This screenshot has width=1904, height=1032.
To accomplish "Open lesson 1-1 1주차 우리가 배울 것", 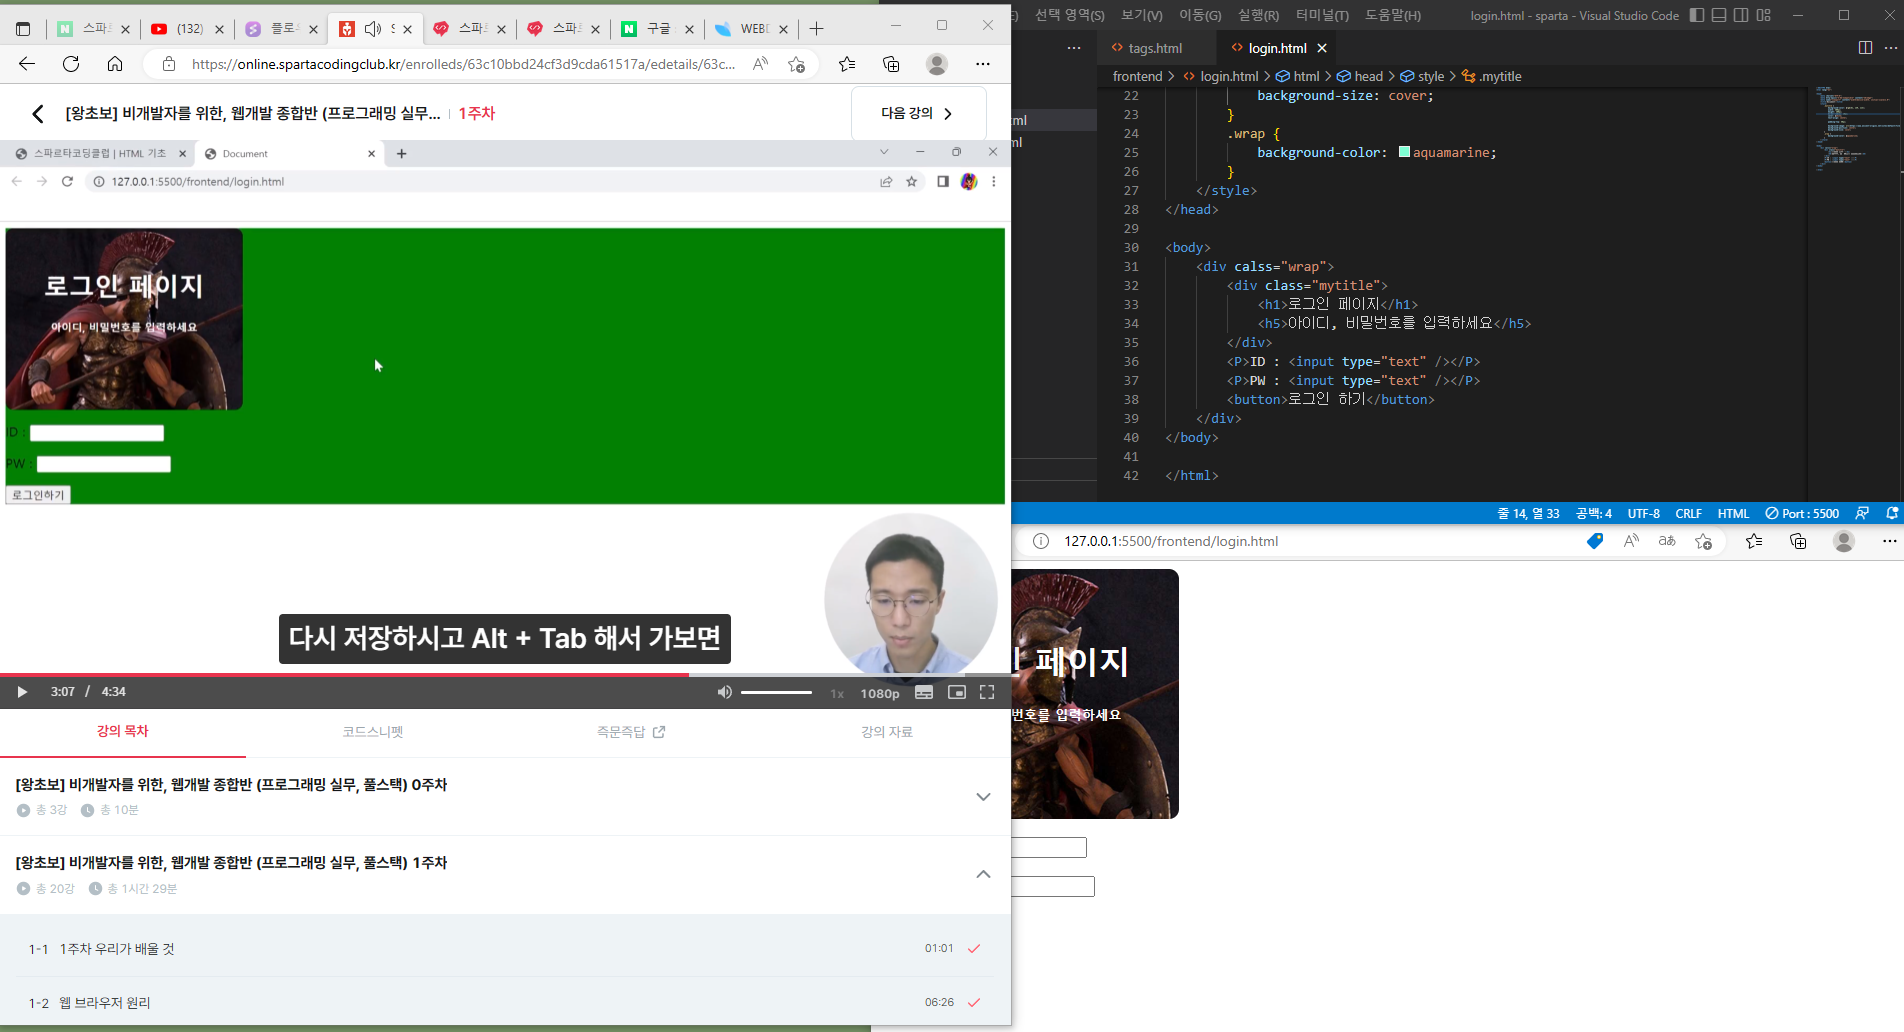I will click(x=505, y=948).
